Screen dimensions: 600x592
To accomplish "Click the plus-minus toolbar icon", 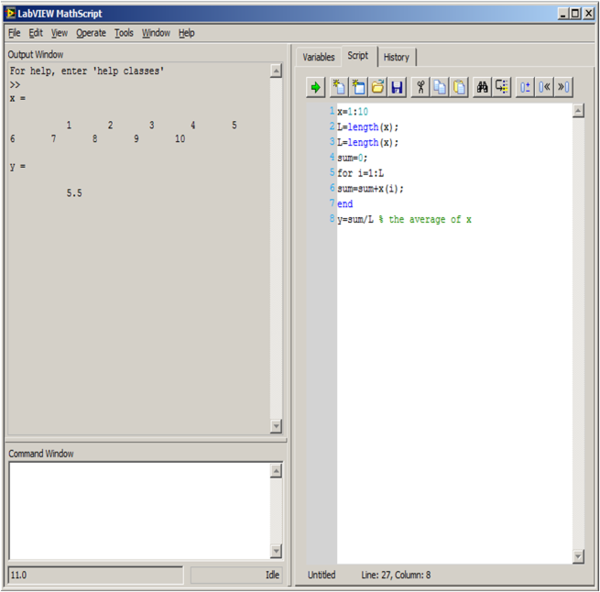I will pyautogui.click(x=525, y=87).
